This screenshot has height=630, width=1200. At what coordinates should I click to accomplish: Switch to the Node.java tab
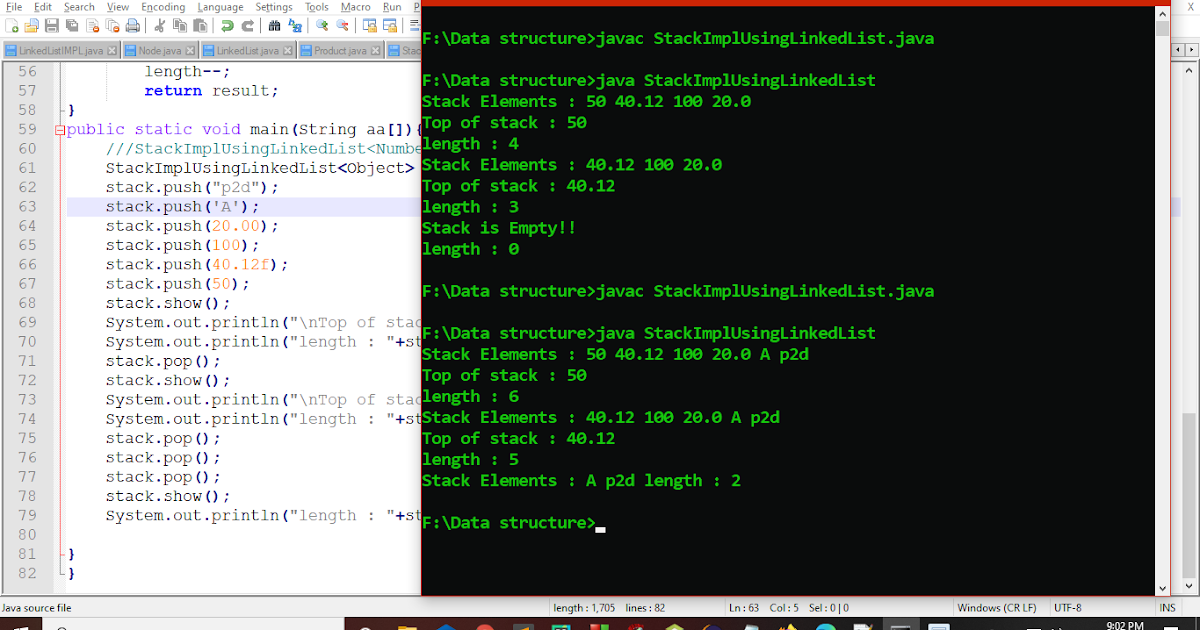tap(158, 48)
